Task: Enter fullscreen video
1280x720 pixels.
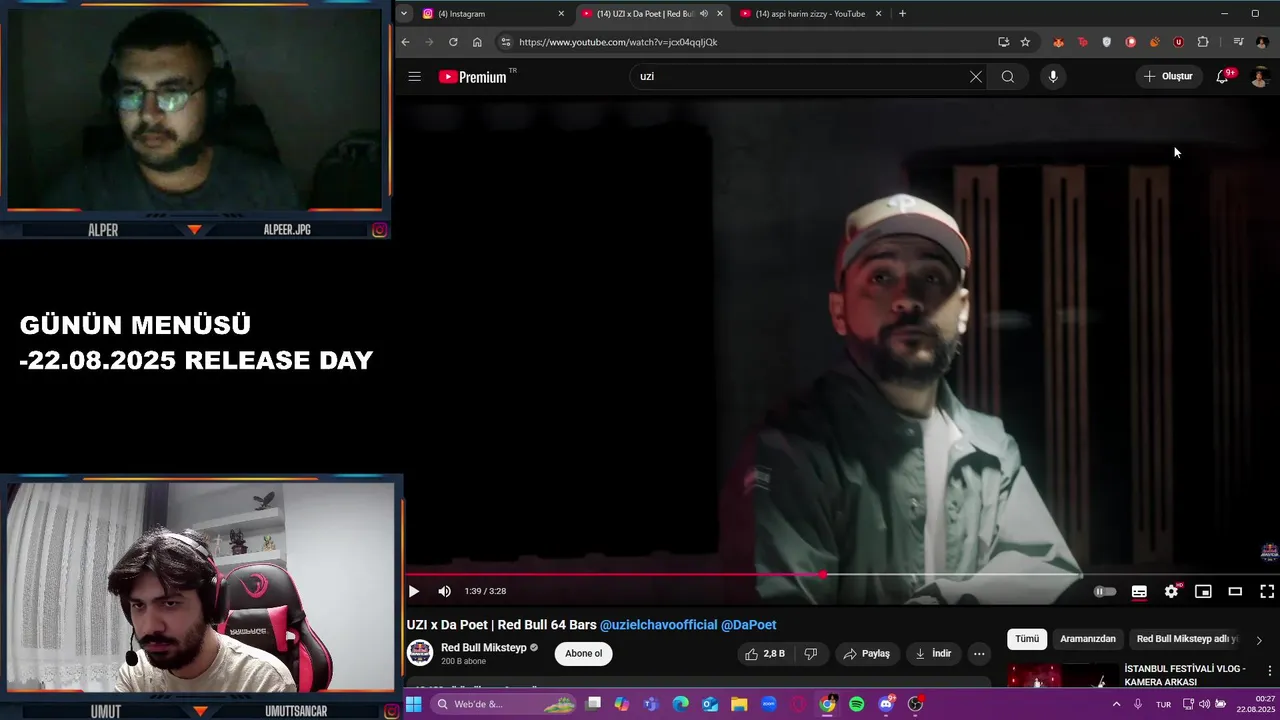Action: pos(1267,591)
